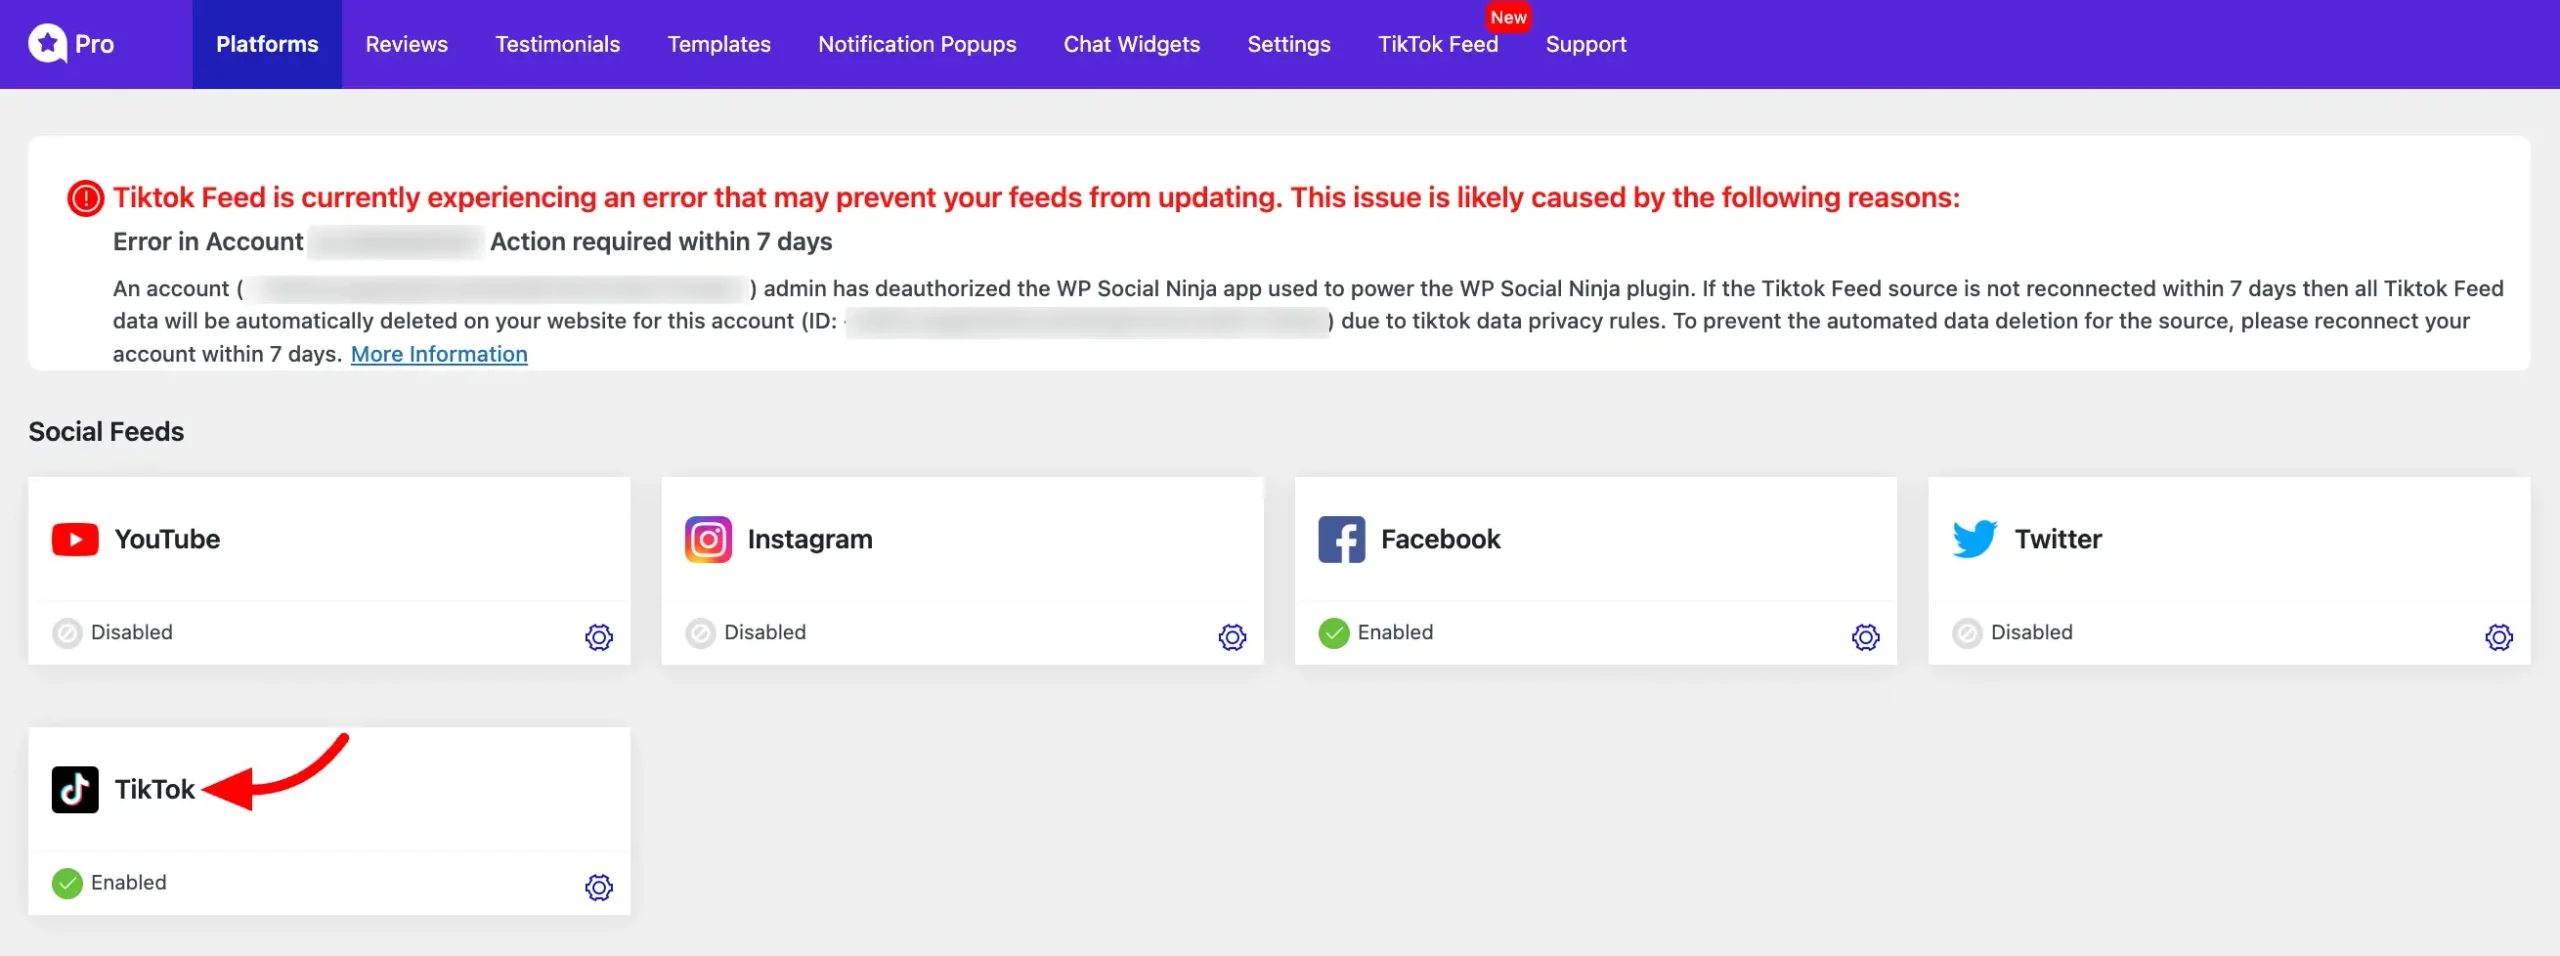
Task: Click the red error alert icon
Action: [85, 197]
